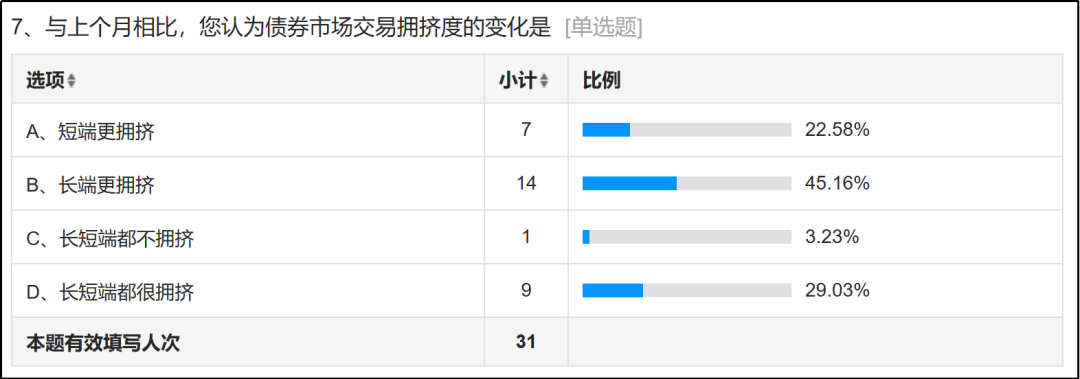Viewport: 1080px width, 379px height.
Task: Click the [单选题] tag in question title
Action: pos(603,28)
